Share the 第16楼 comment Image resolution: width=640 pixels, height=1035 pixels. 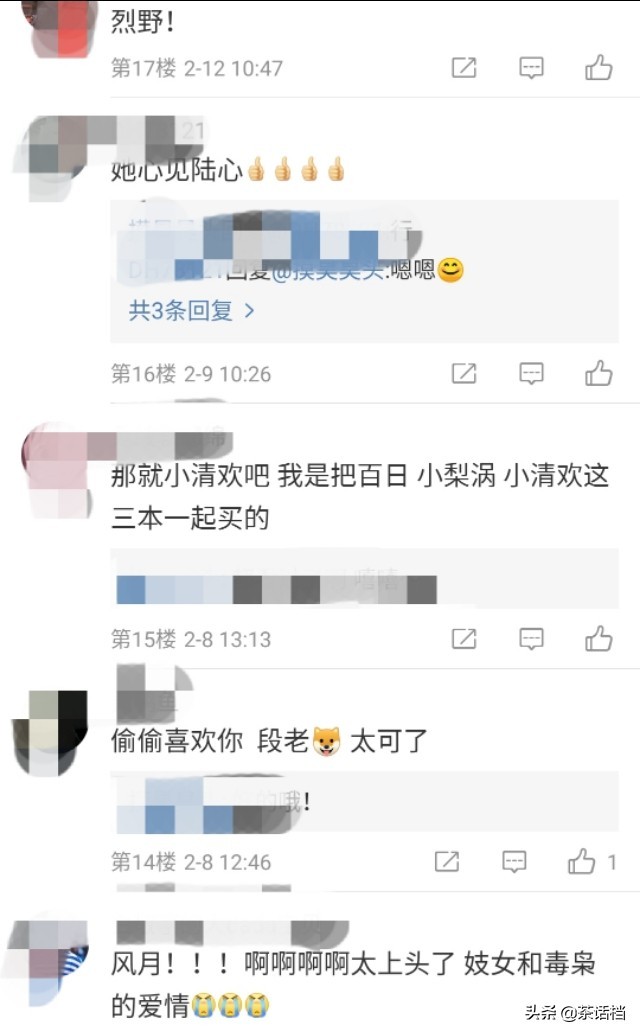click(x=464, y=374)
